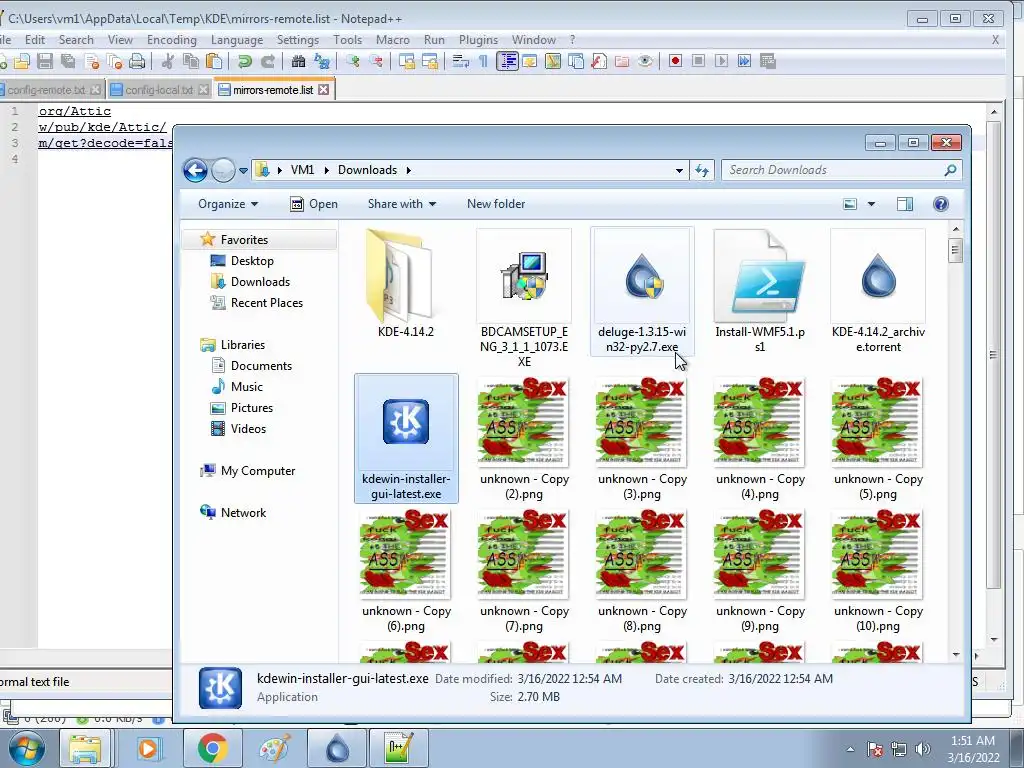Toggle file monitoring eye icon

point(645,61)
